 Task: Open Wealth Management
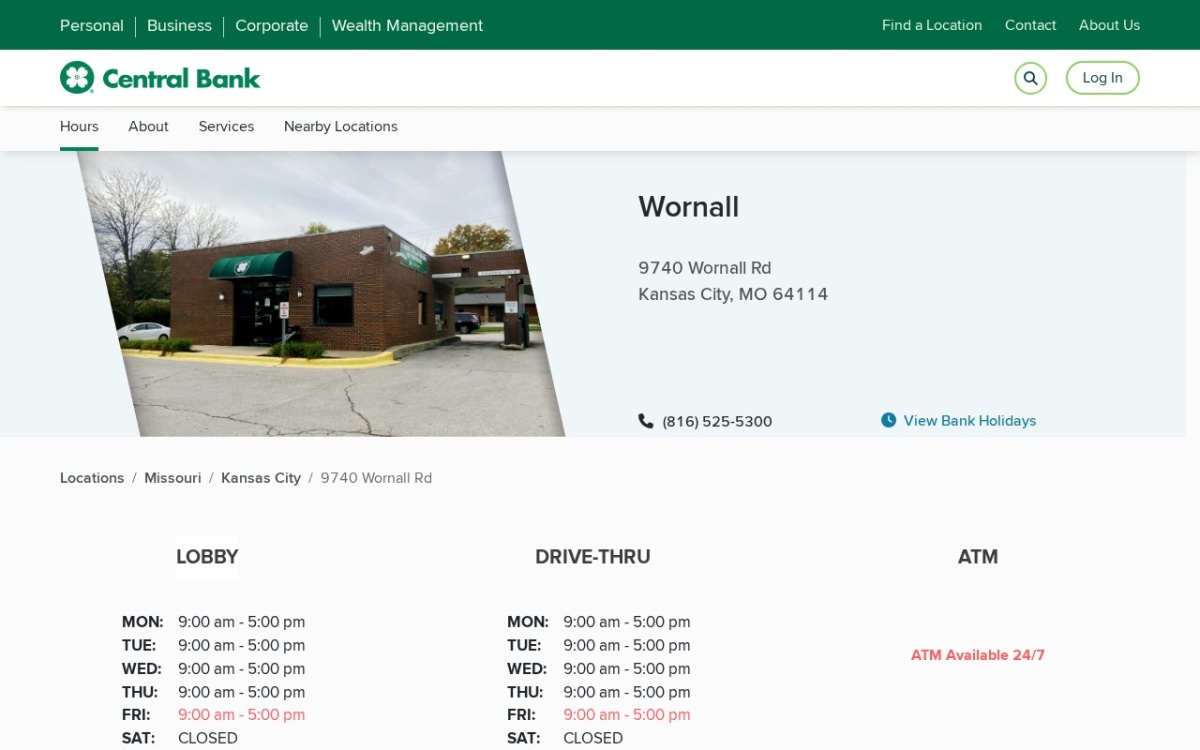coord(407,26)
